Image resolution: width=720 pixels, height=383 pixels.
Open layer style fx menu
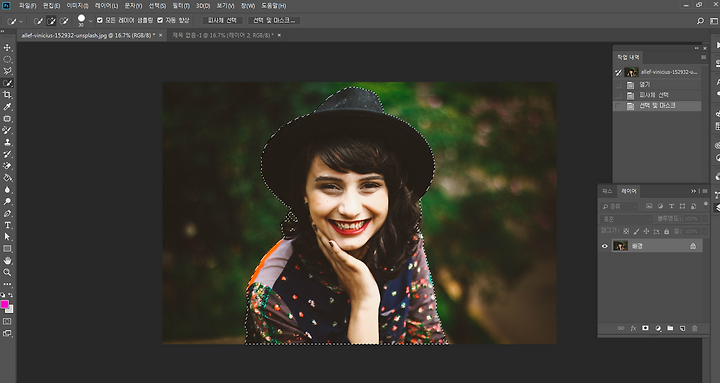[633, 328]
